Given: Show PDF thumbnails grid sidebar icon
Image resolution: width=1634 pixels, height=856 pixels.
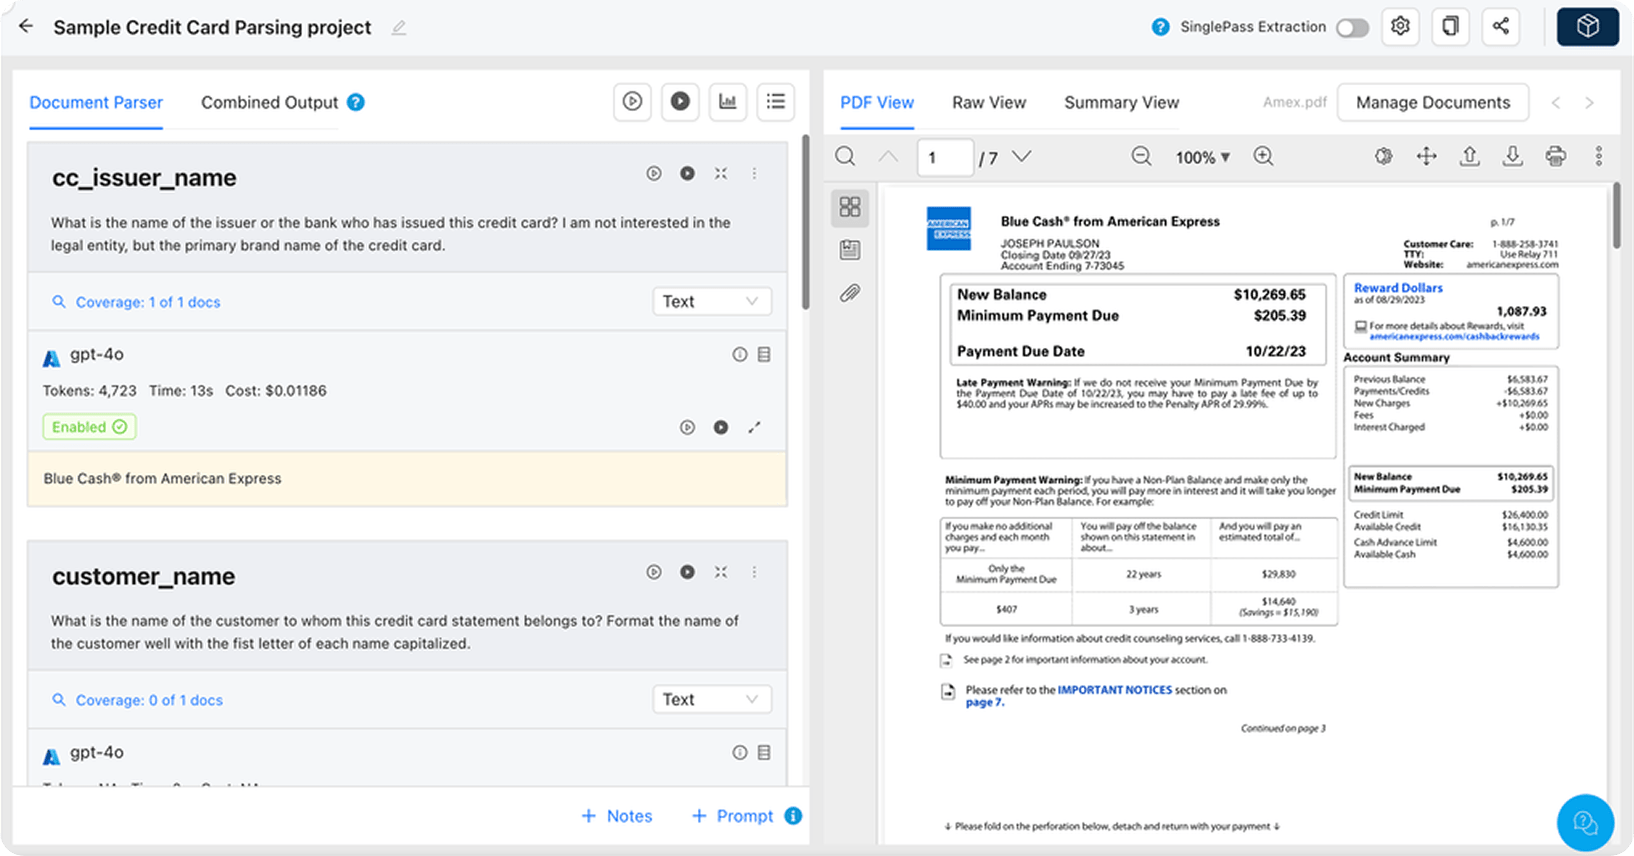Looking at the screenshot, I should [x=850, y=207].
